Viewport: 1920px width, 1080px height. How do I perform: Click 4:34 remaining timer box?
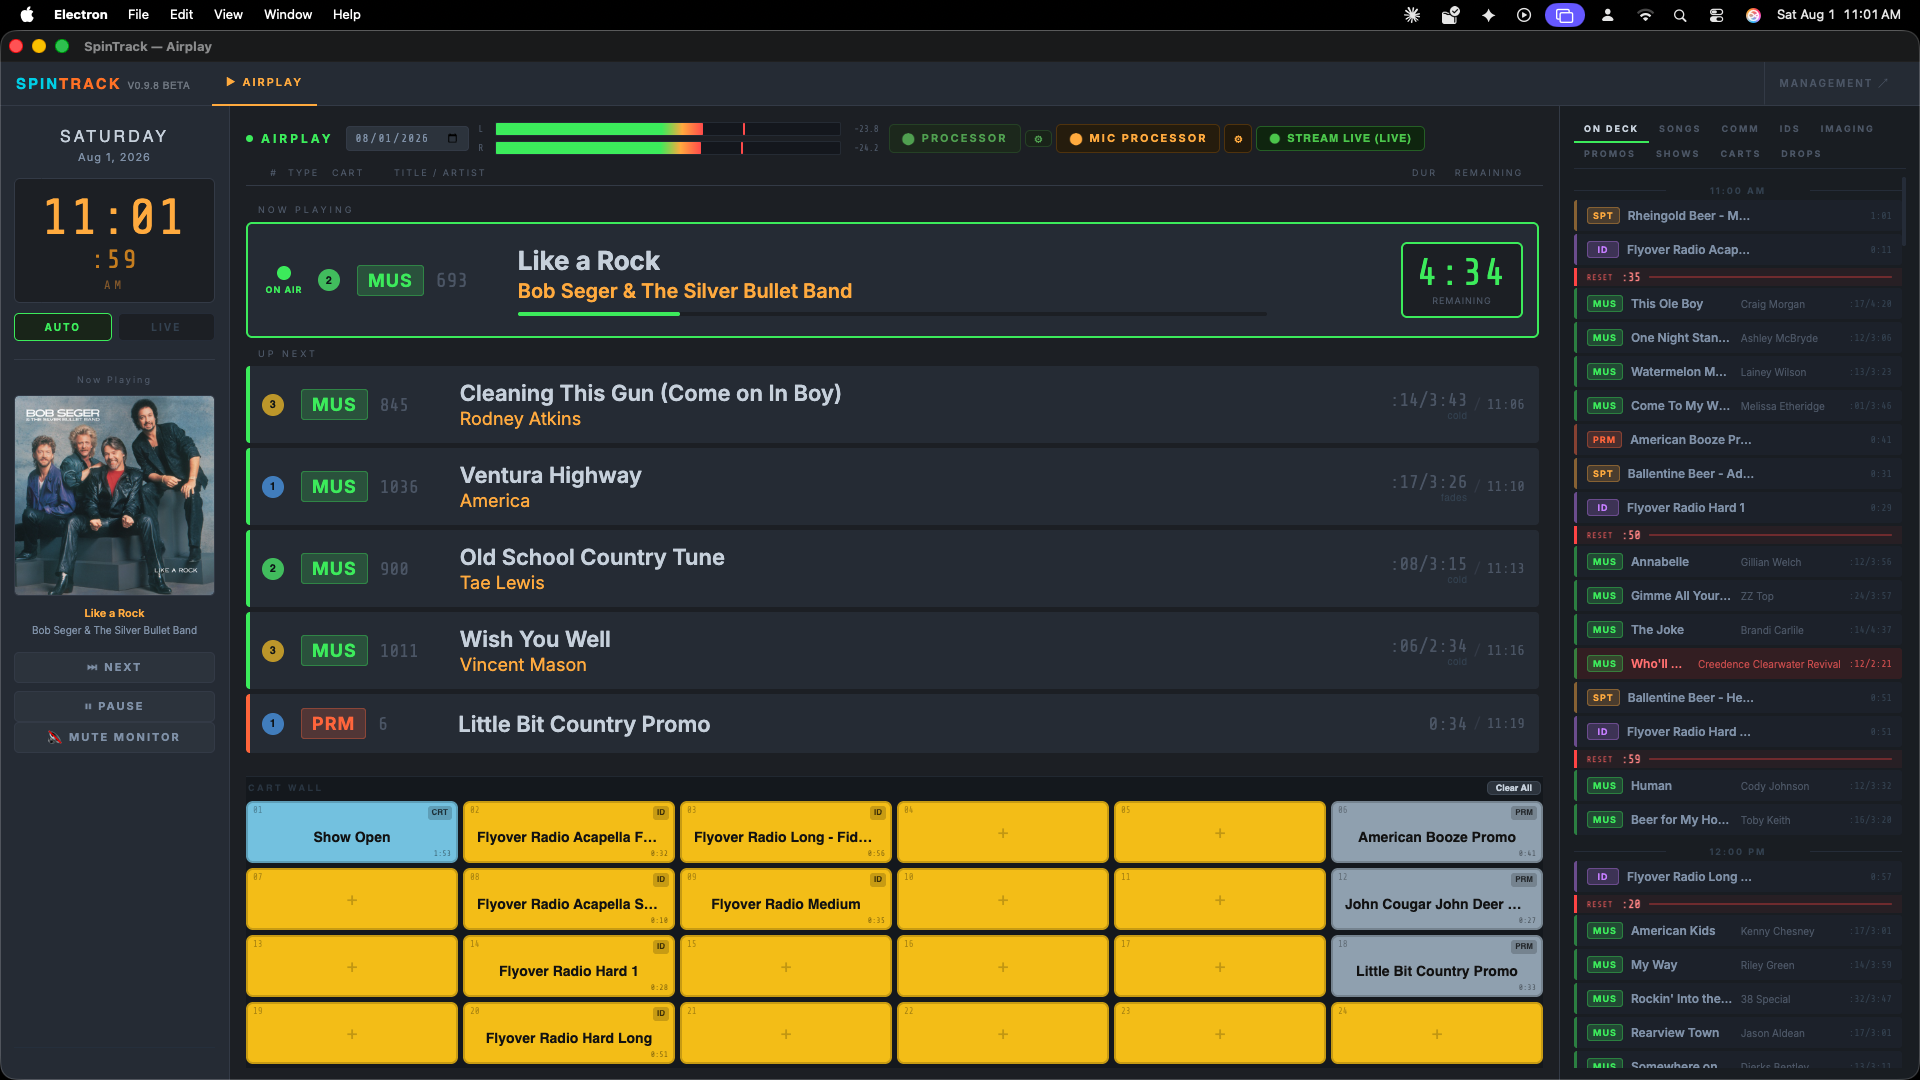tap(1461, 280)
